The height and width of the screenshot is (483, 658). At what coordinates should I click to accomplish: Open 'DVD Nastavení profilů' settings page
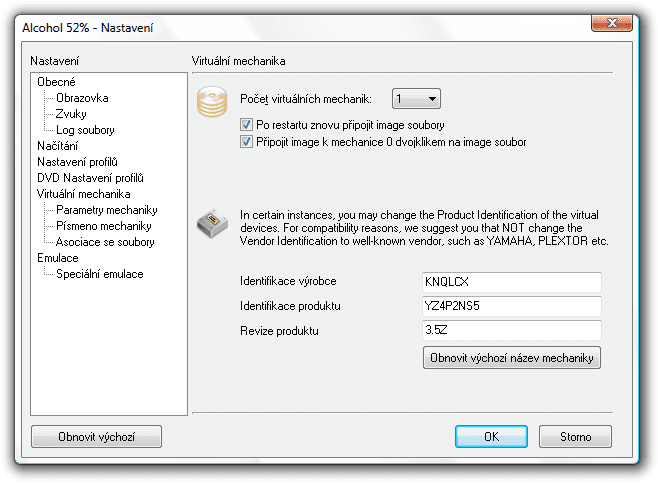click(x=90, y=178)
